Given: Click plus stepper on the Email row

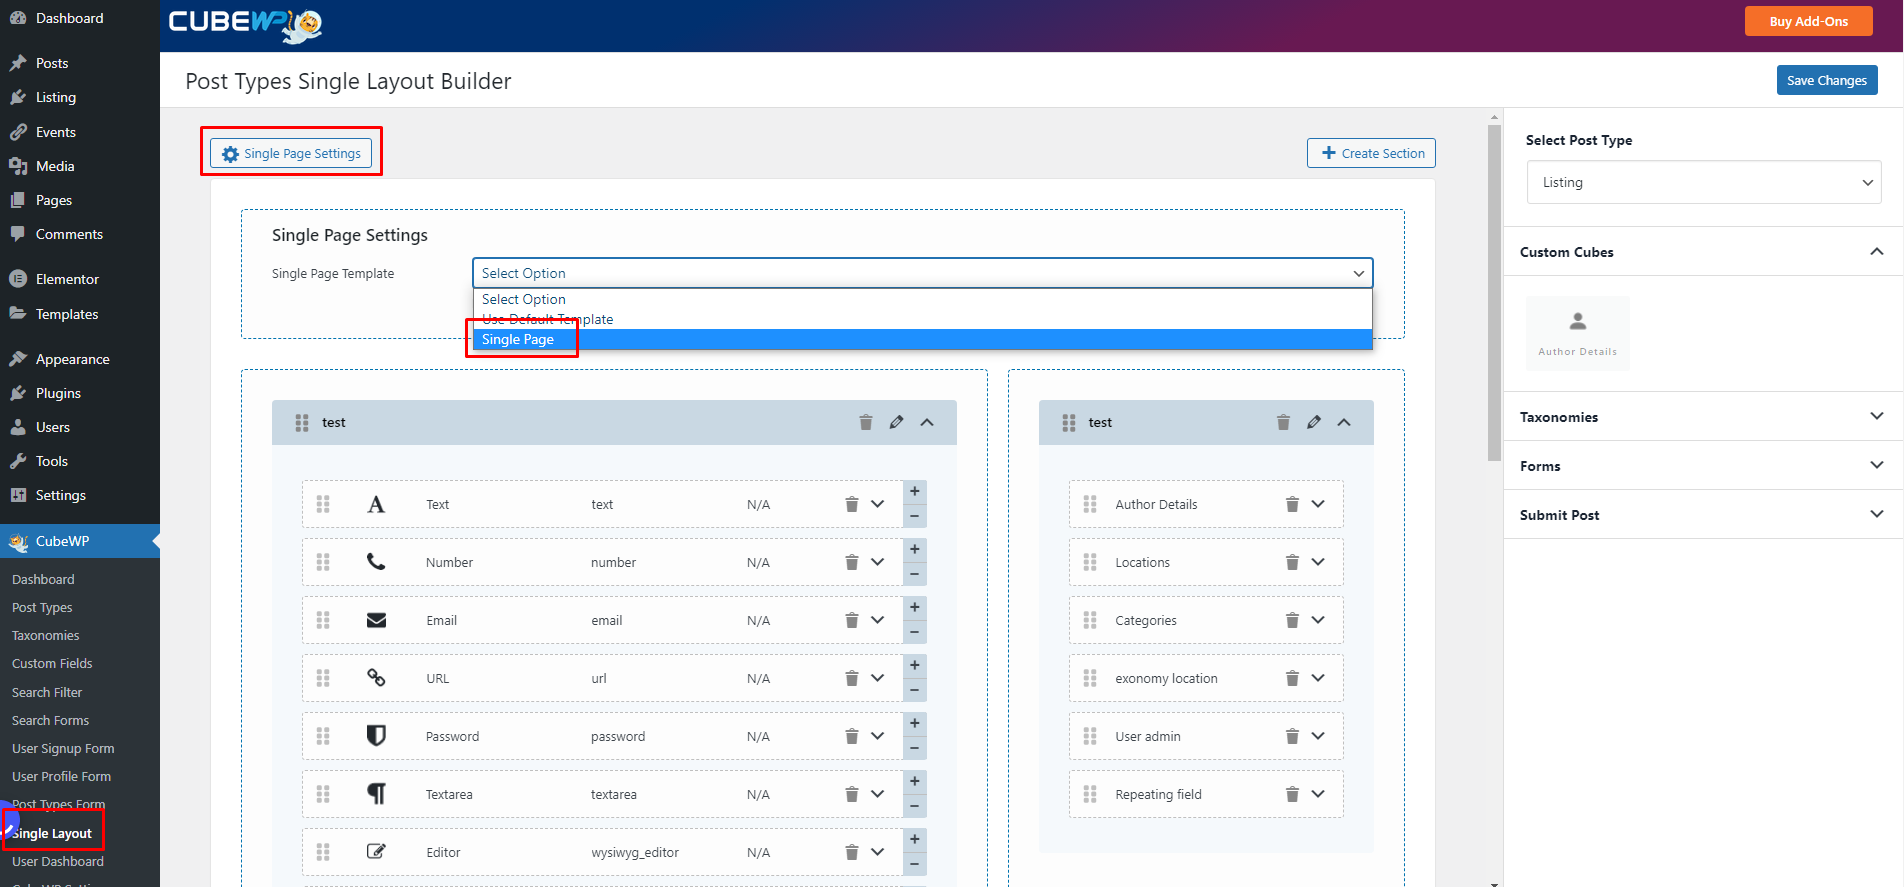Looking at the screenshot, I should (x=915, y=608).
